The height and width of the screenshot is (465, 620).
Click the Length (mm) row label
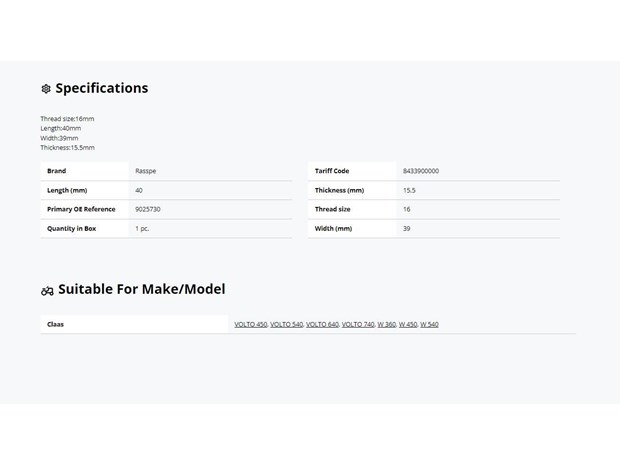(x=67, y=190)
